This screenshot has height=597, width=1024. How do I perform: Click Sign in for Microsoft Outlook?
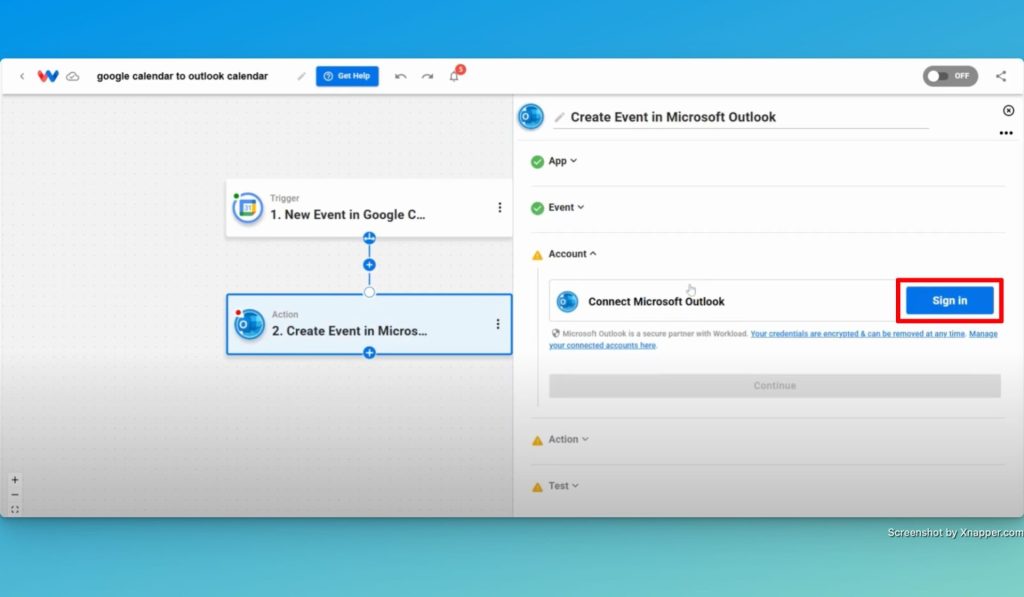[950, 300]
